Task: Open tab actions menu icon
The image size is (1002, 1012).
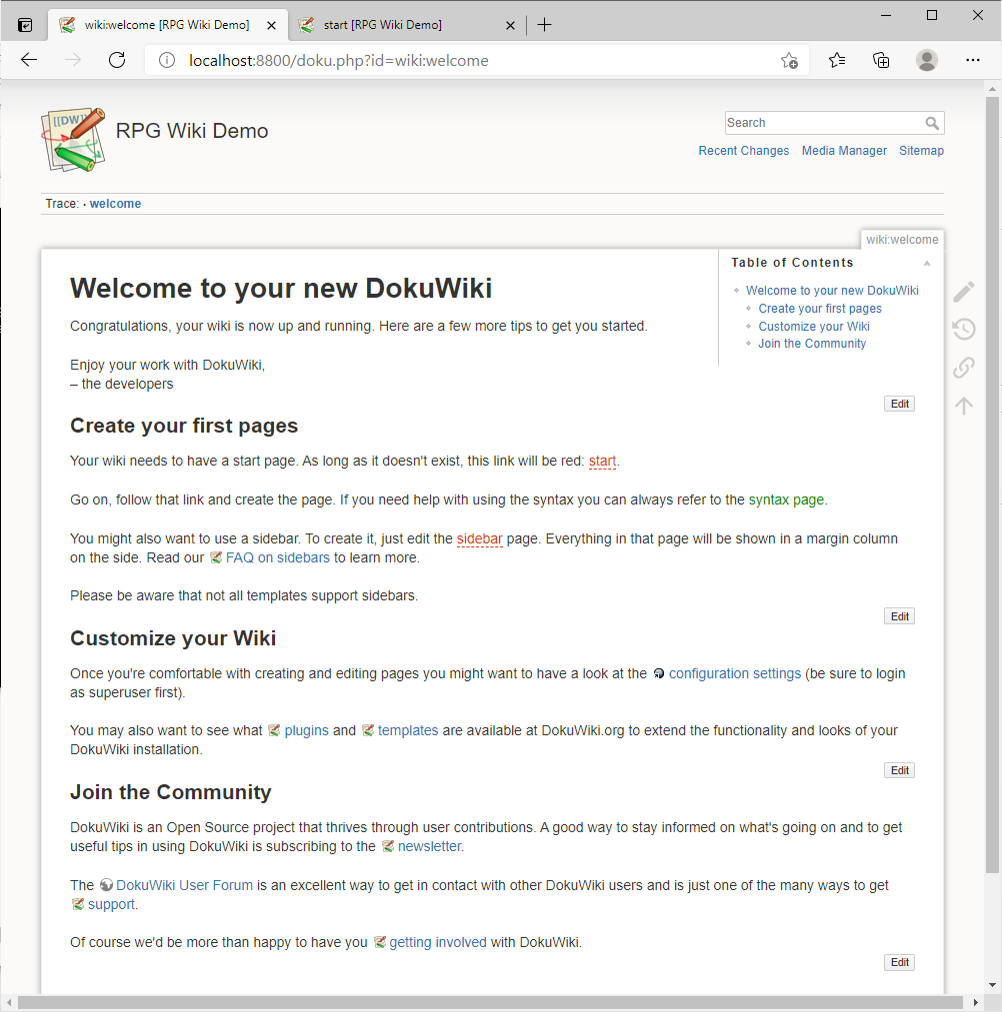Action: (x=25, y=25)
